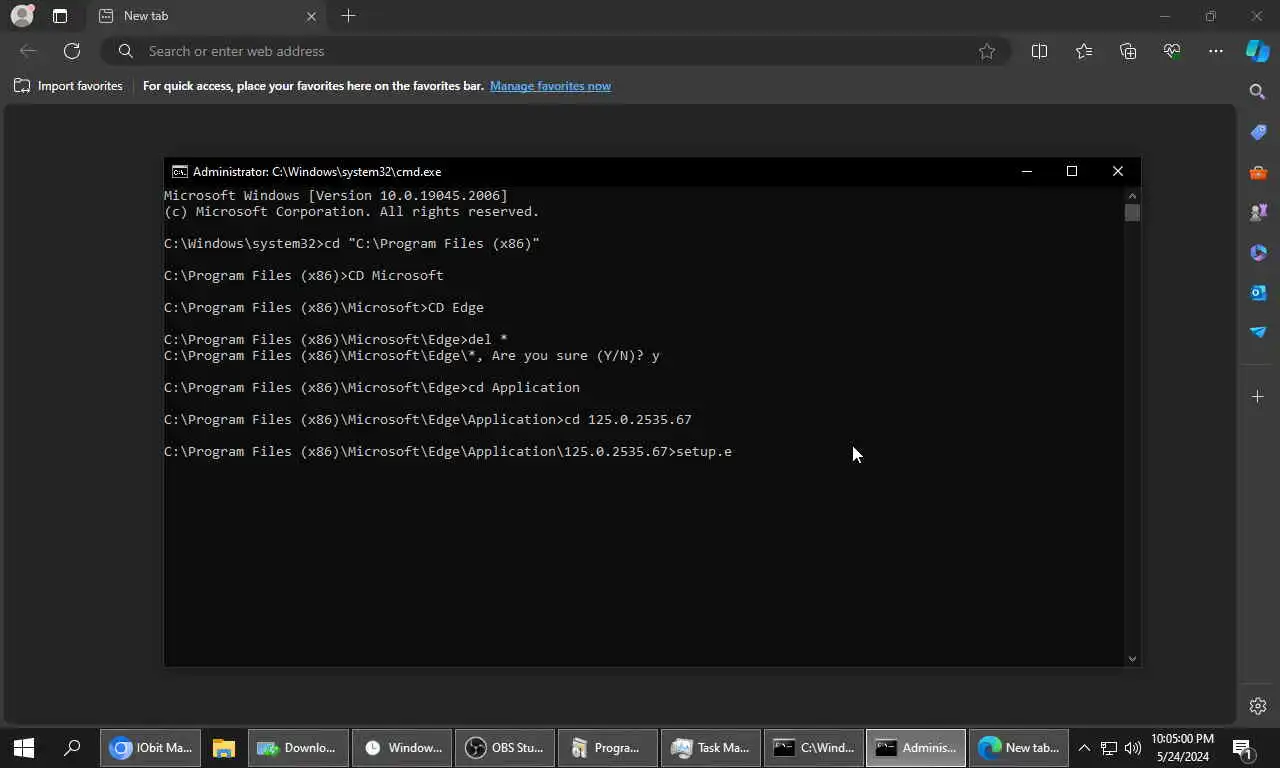
Task: Launch Copilot from the toolbar
Action: pyautogui.click(x=1257, y=51)
